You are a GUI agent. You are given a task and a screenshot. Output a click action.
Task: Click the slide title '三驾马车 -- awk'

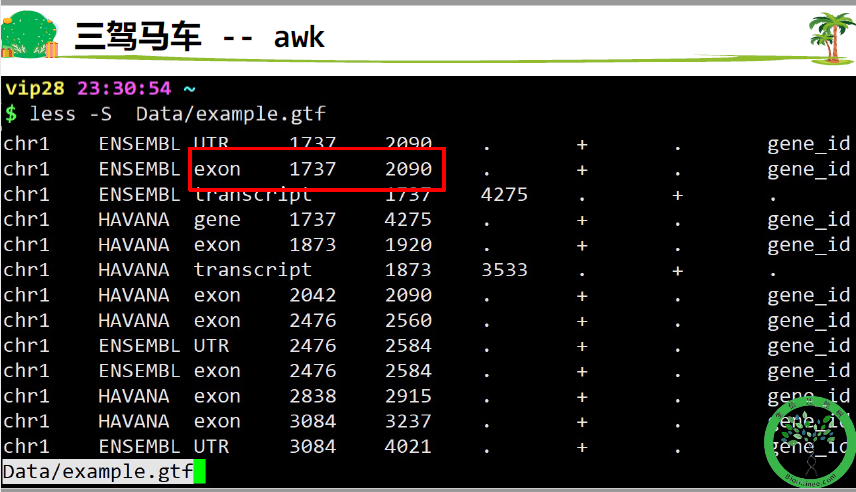[199, 37]
